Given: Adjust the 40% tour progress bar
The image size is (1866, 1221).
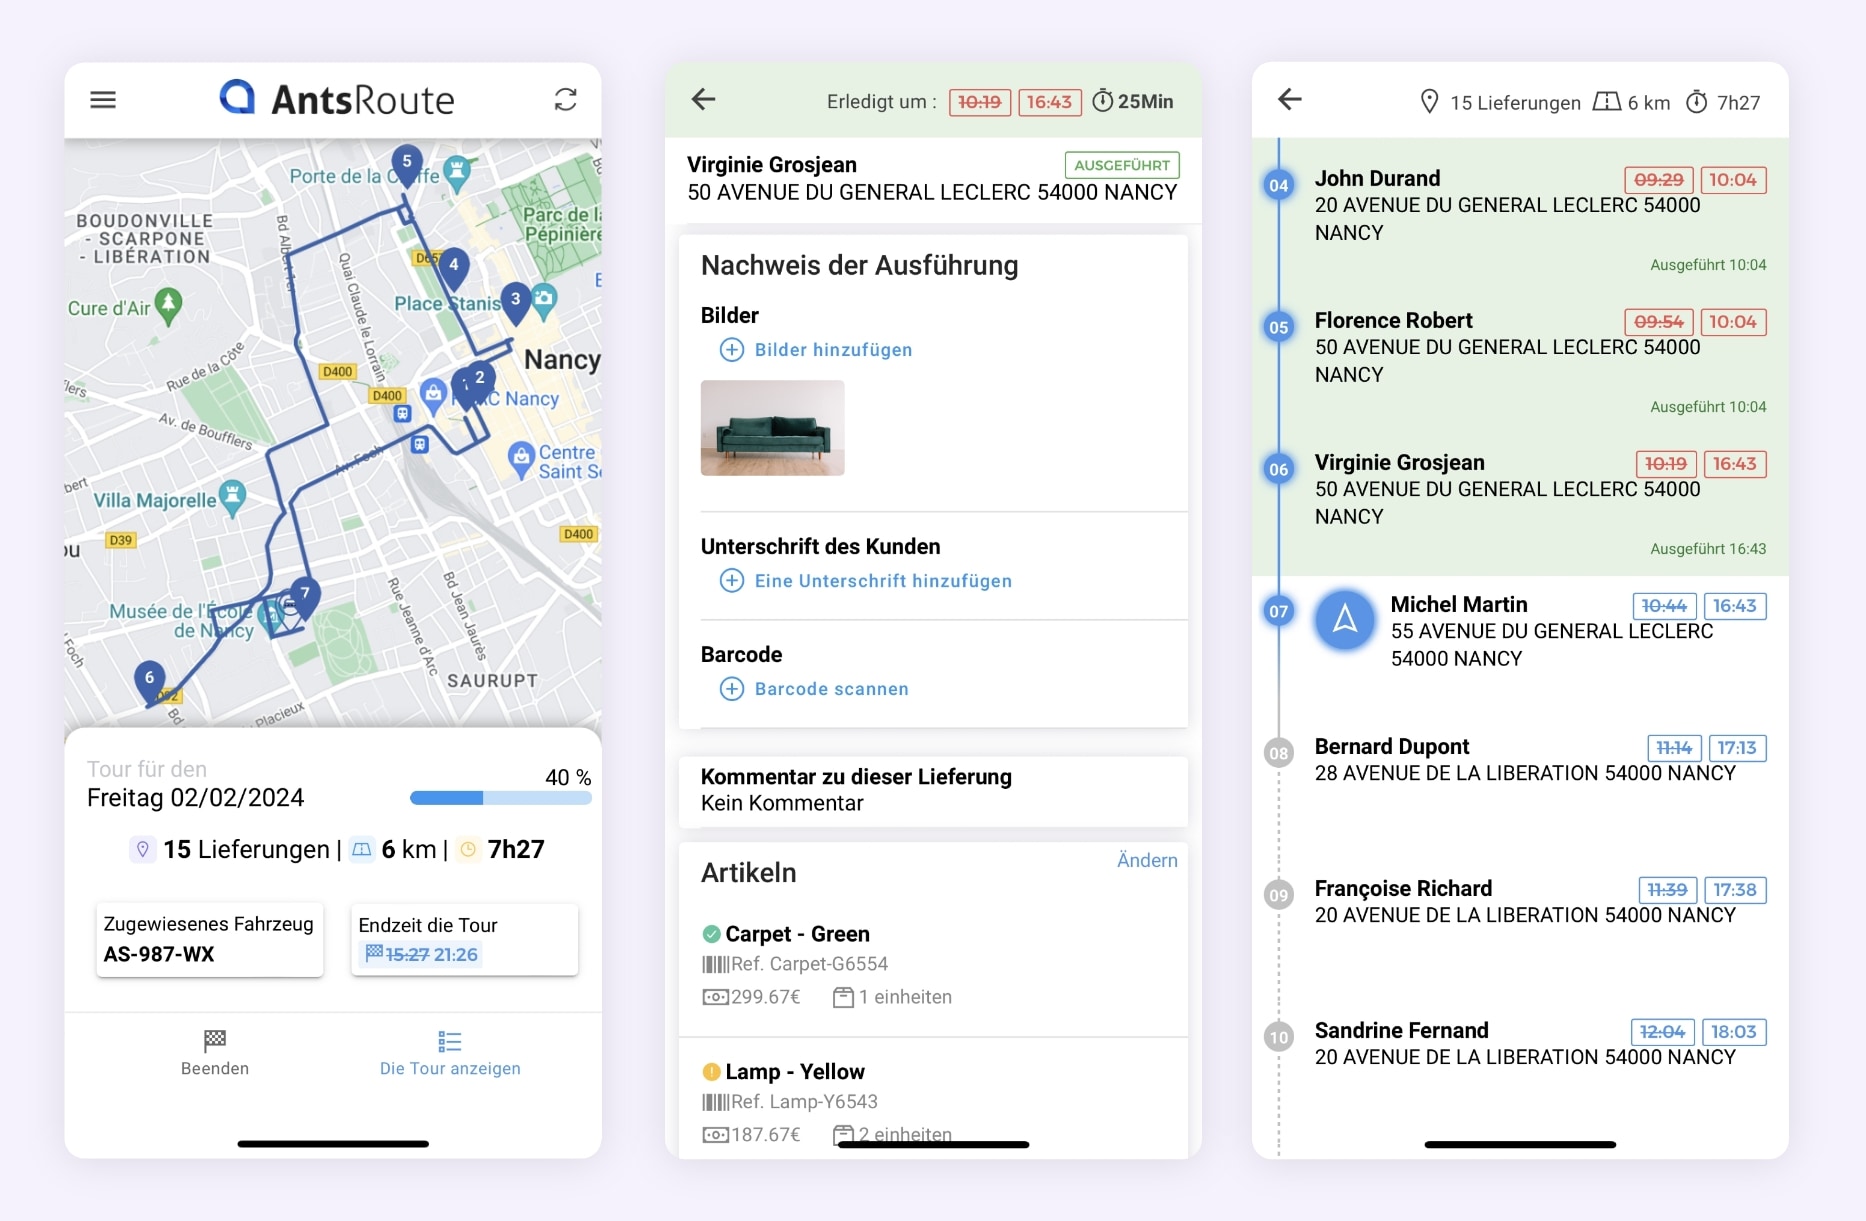Looking at the screenshot, I should 500,797.
